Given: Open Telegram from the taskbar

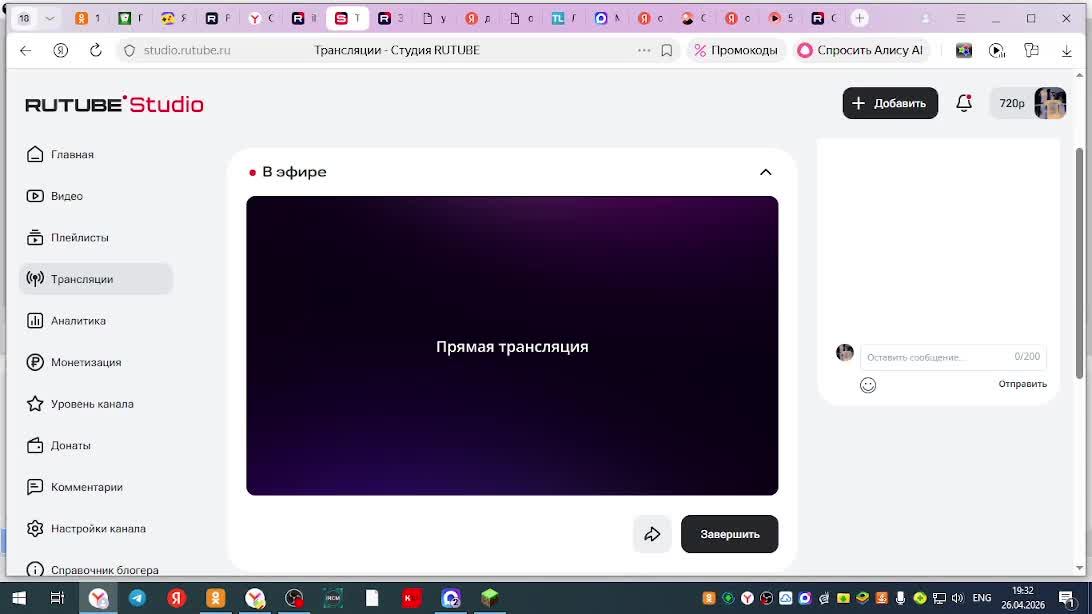Looking at the screenshot, I should (137, 598).
